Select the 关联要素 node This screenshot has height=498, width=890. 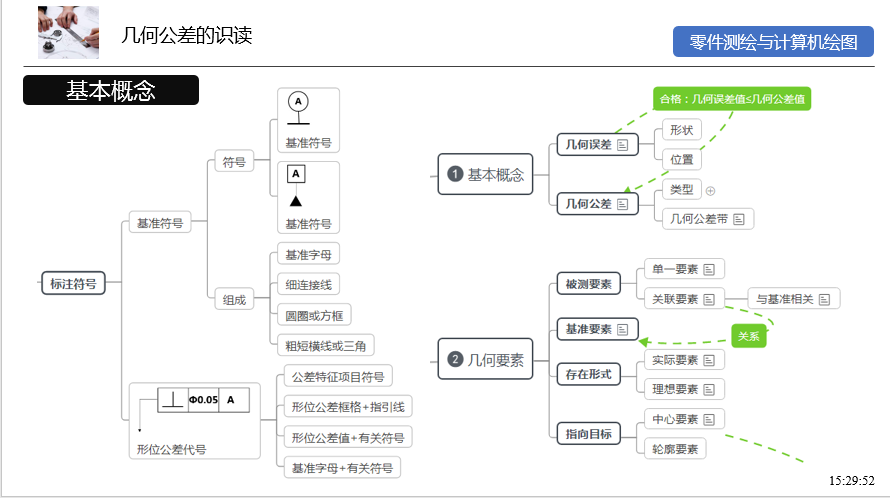685,299
